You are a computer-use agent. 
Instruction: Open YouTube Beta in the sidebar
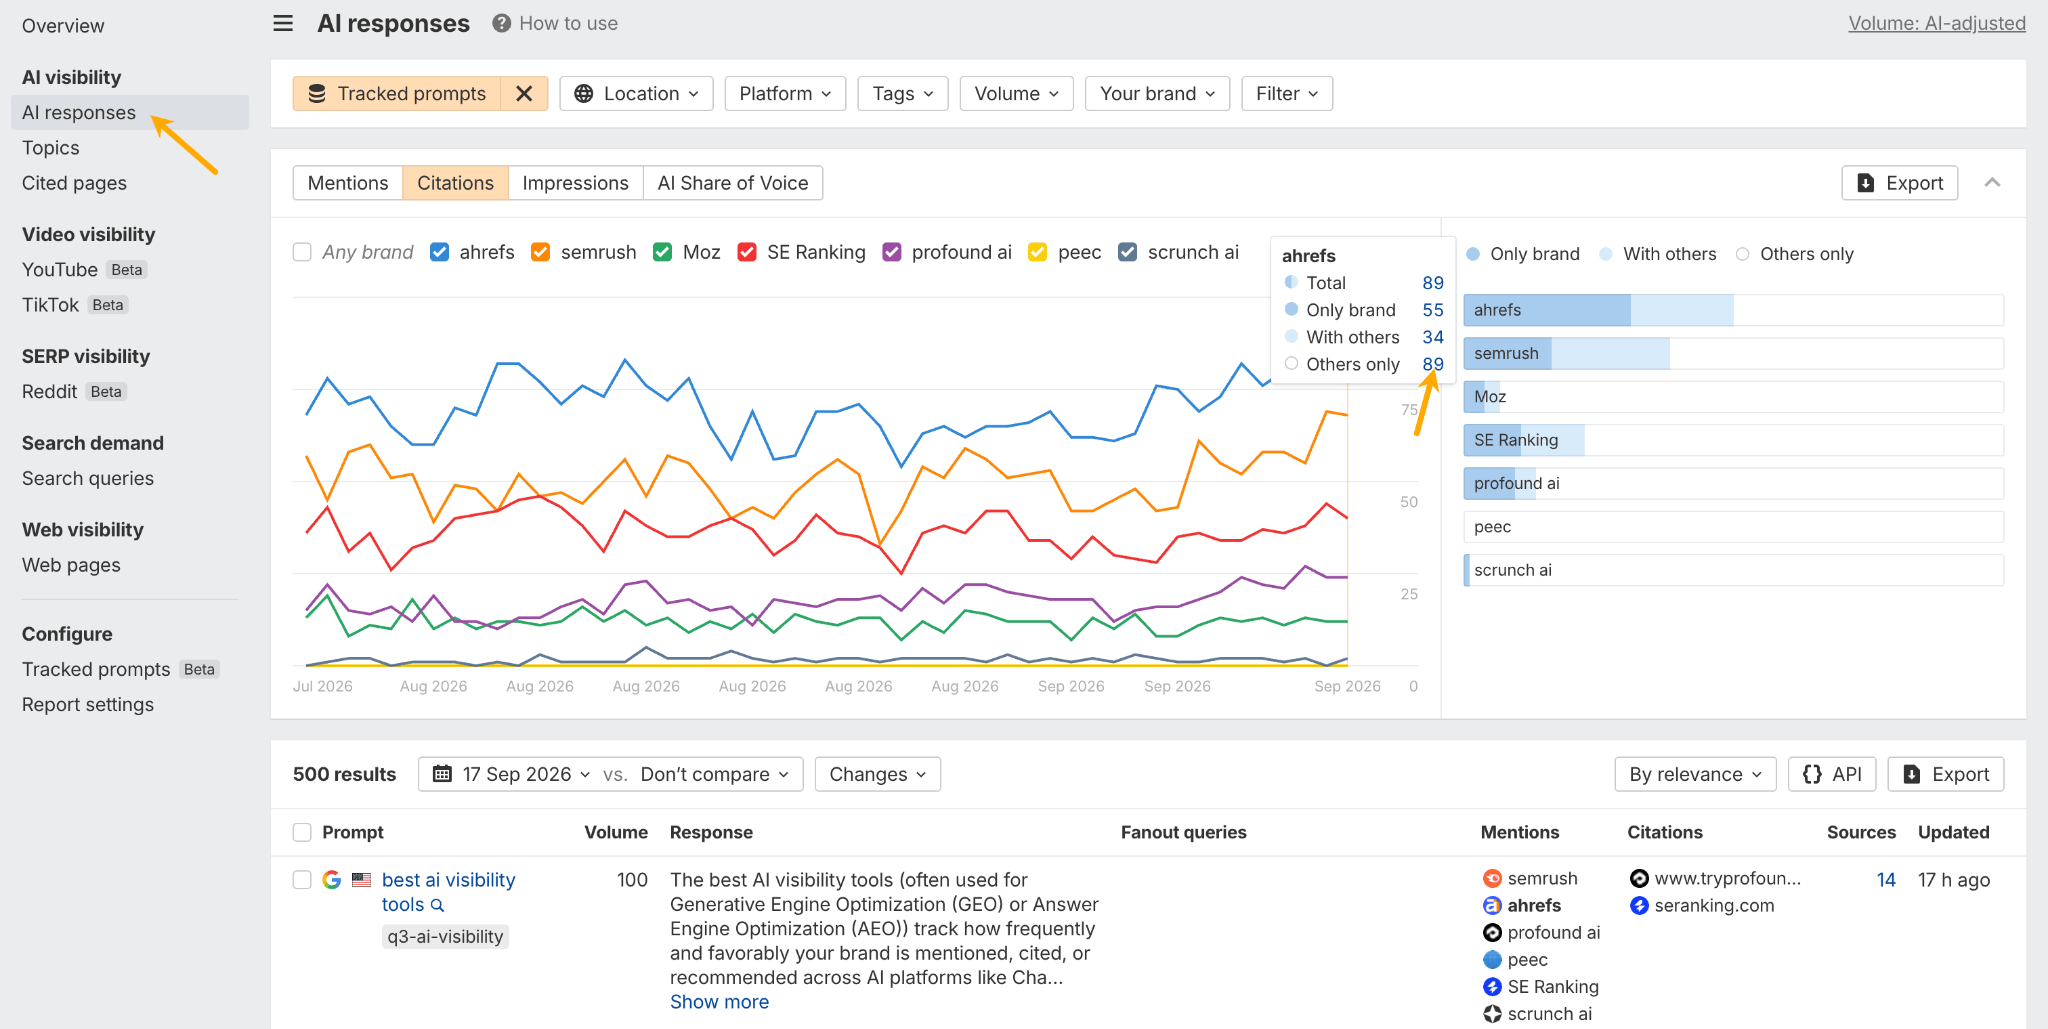[84, 270]
